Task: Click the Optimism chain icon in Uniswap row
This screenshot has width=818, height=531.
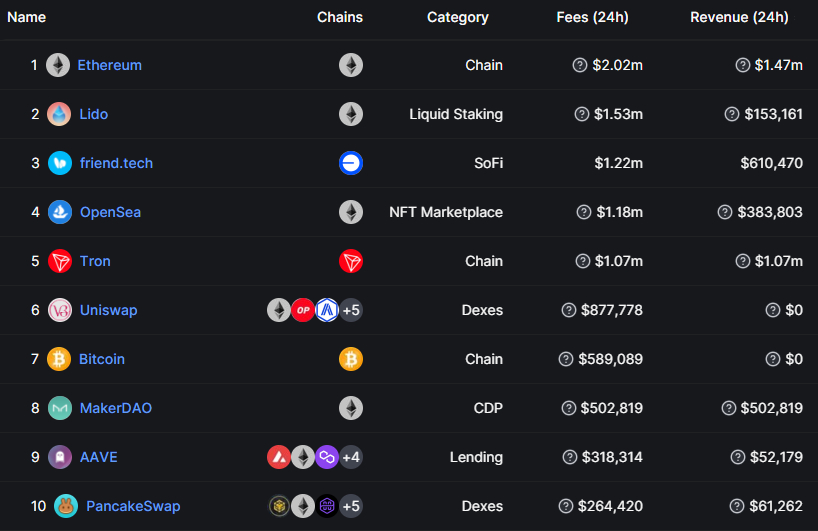Action: [303, 310]
